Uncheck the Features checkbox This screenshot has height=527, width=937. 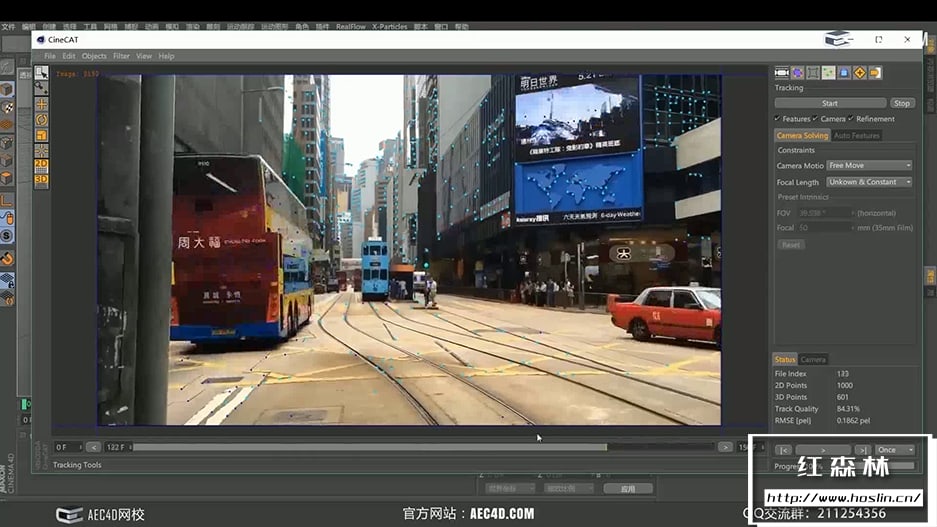click(778, 119)
